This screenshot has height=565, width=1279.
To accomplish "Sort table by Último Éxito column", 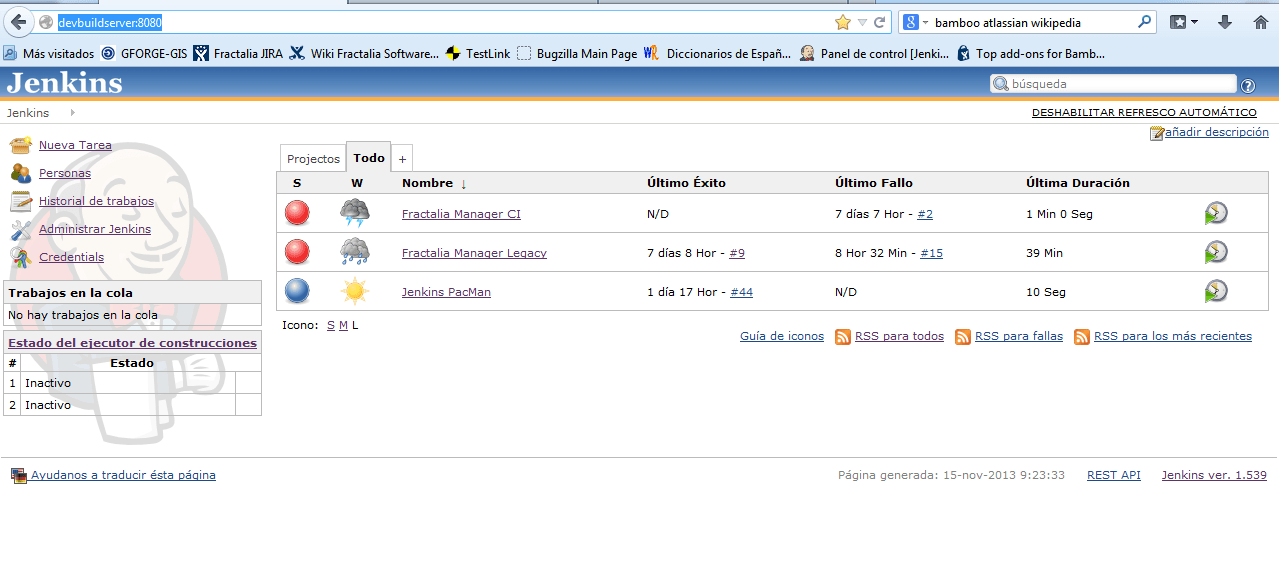I will click(x=686, y=183).
